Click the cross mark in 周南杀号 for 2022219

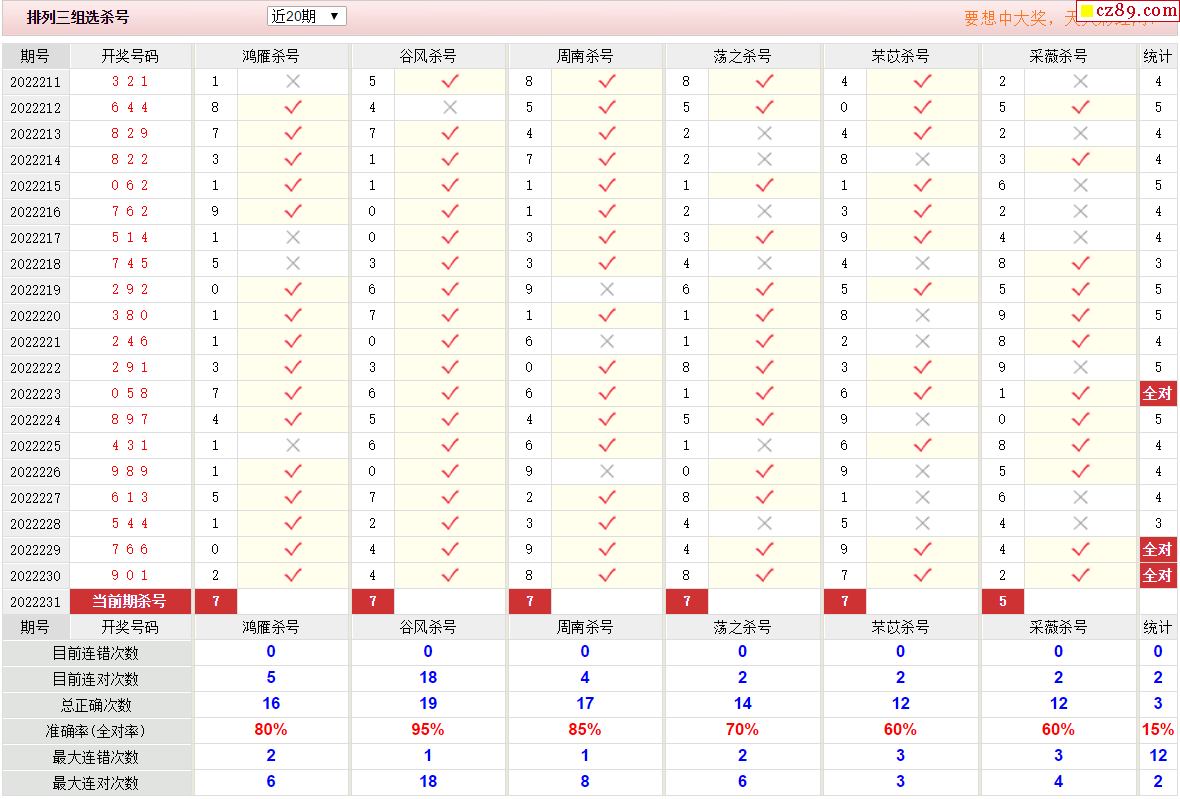pos(607,289)
